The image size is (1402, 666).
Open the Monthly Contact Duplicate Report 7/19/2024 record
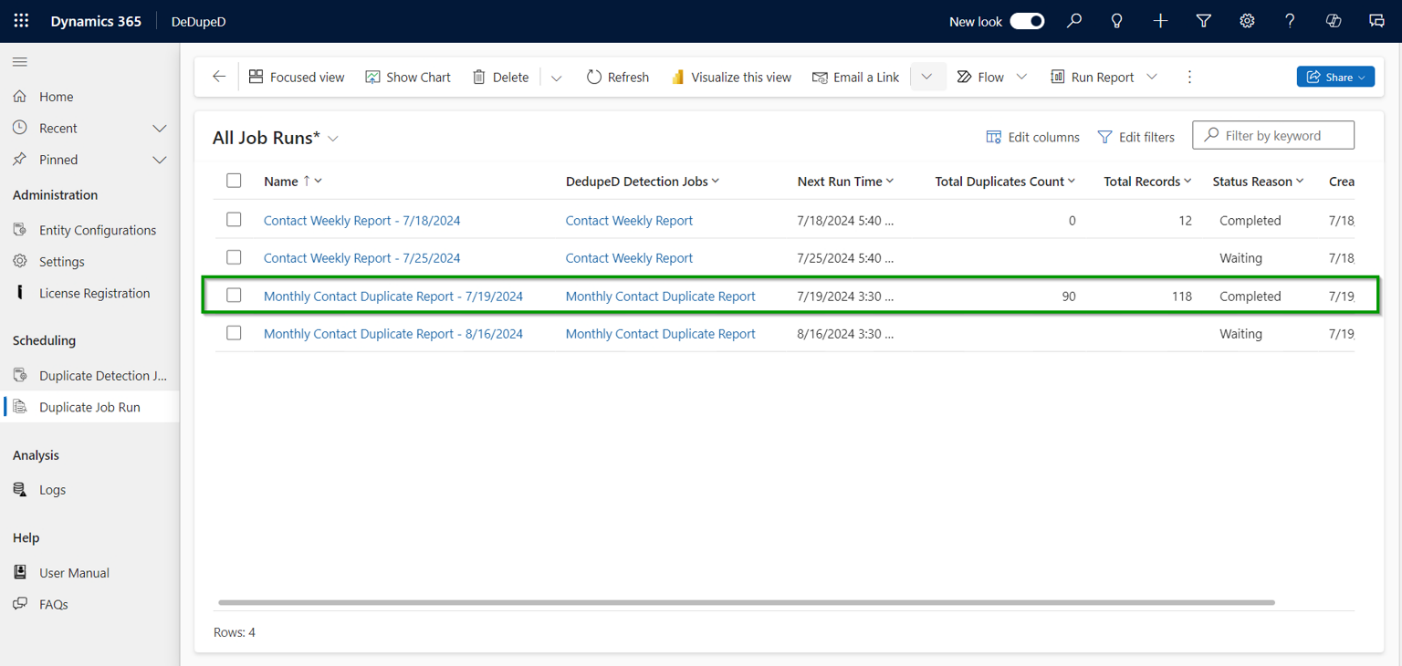click(393, 296)
